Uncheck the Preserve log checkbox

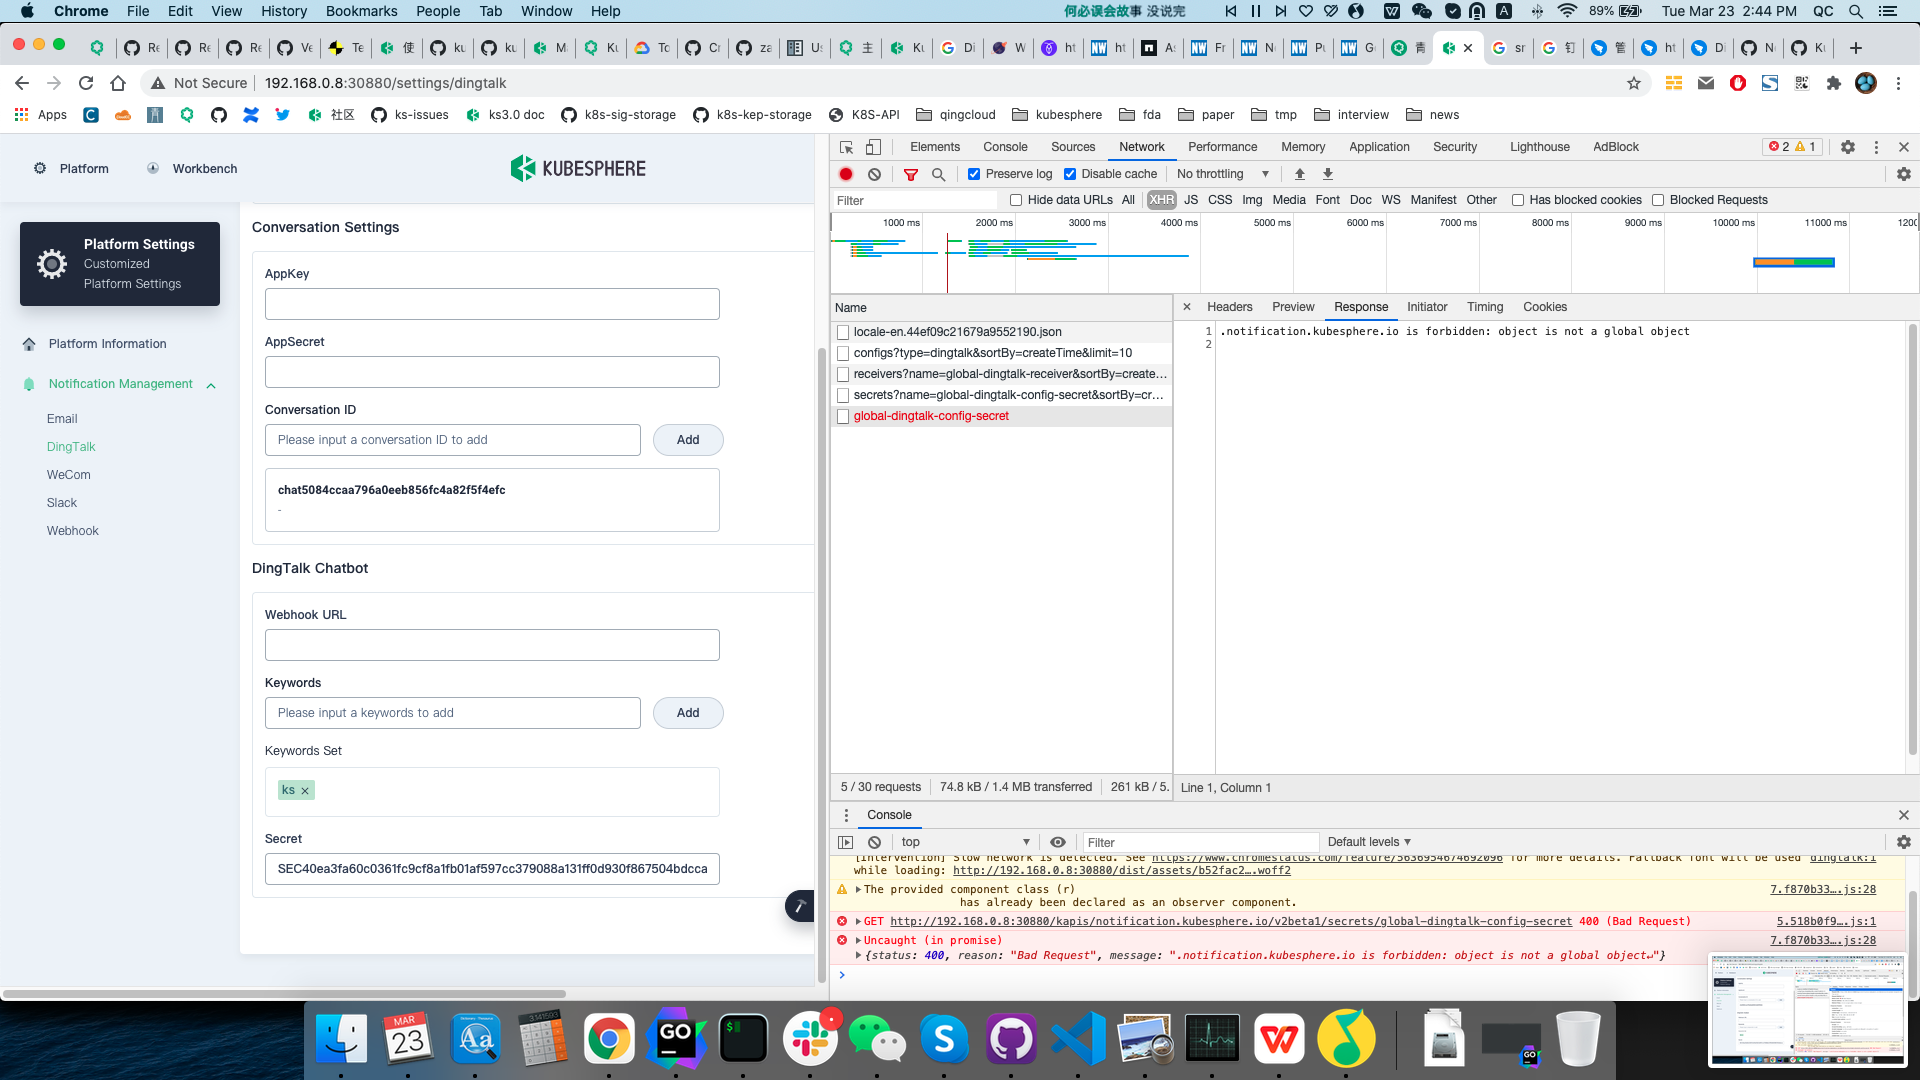click(x=974, y=173)
